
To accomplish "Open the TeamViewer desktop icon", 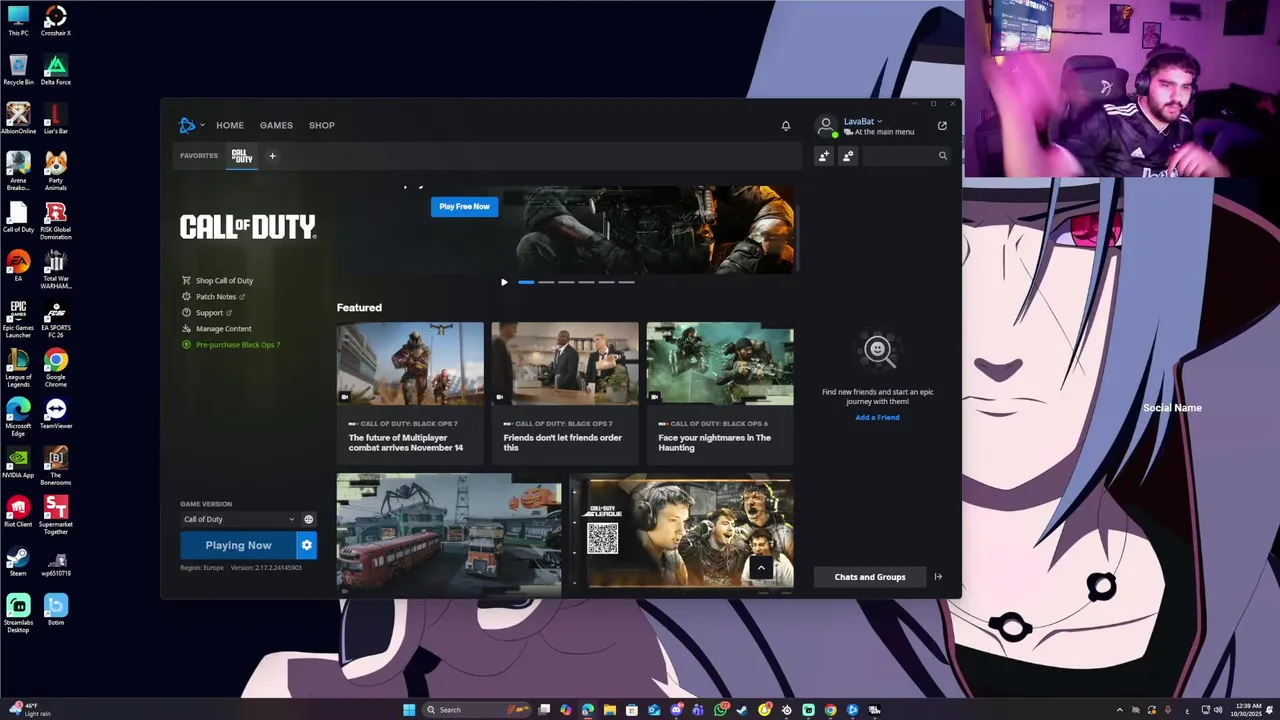I will tap(56, 412).
